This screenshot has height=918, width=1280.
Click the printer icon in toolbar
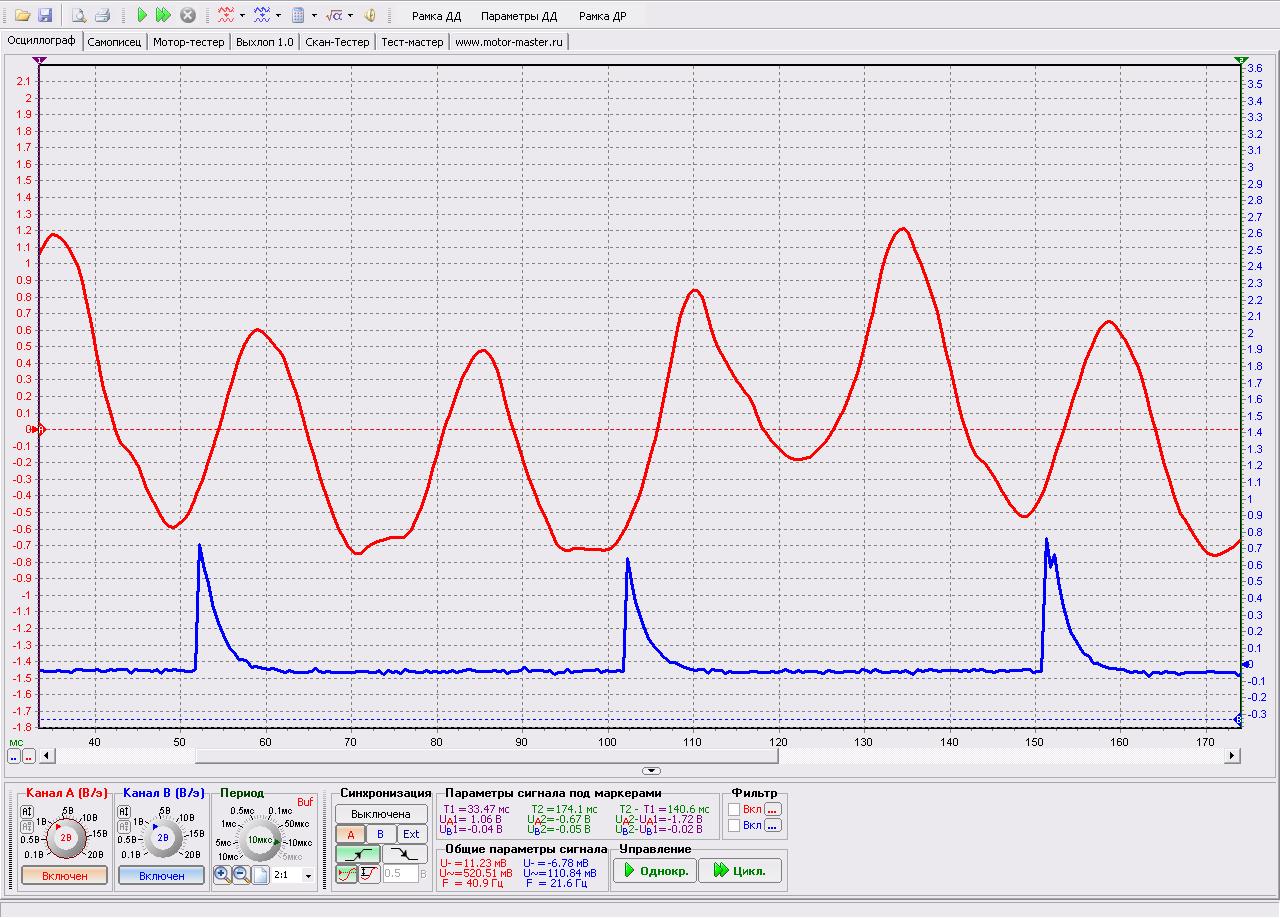101,15
